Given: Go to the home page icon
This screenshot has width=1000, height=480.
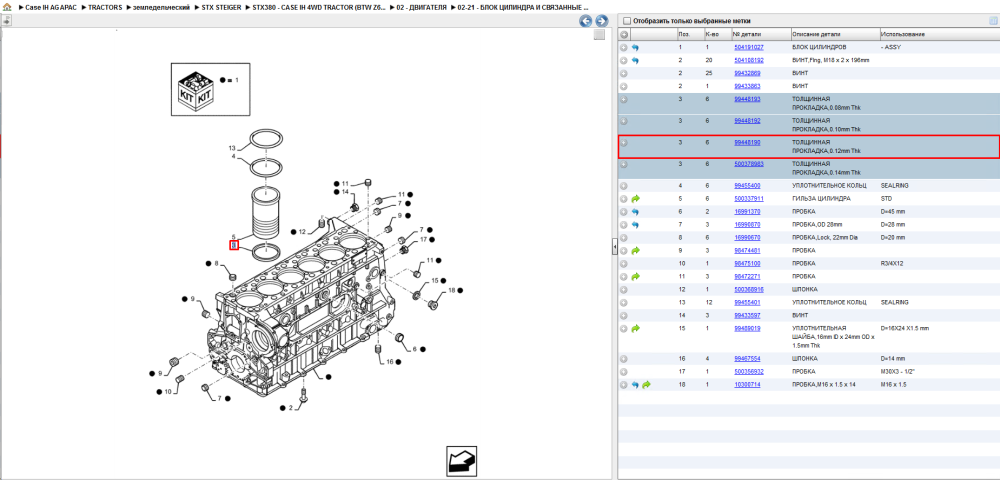Looking at the screenshot, I should [x=7, y=7].
